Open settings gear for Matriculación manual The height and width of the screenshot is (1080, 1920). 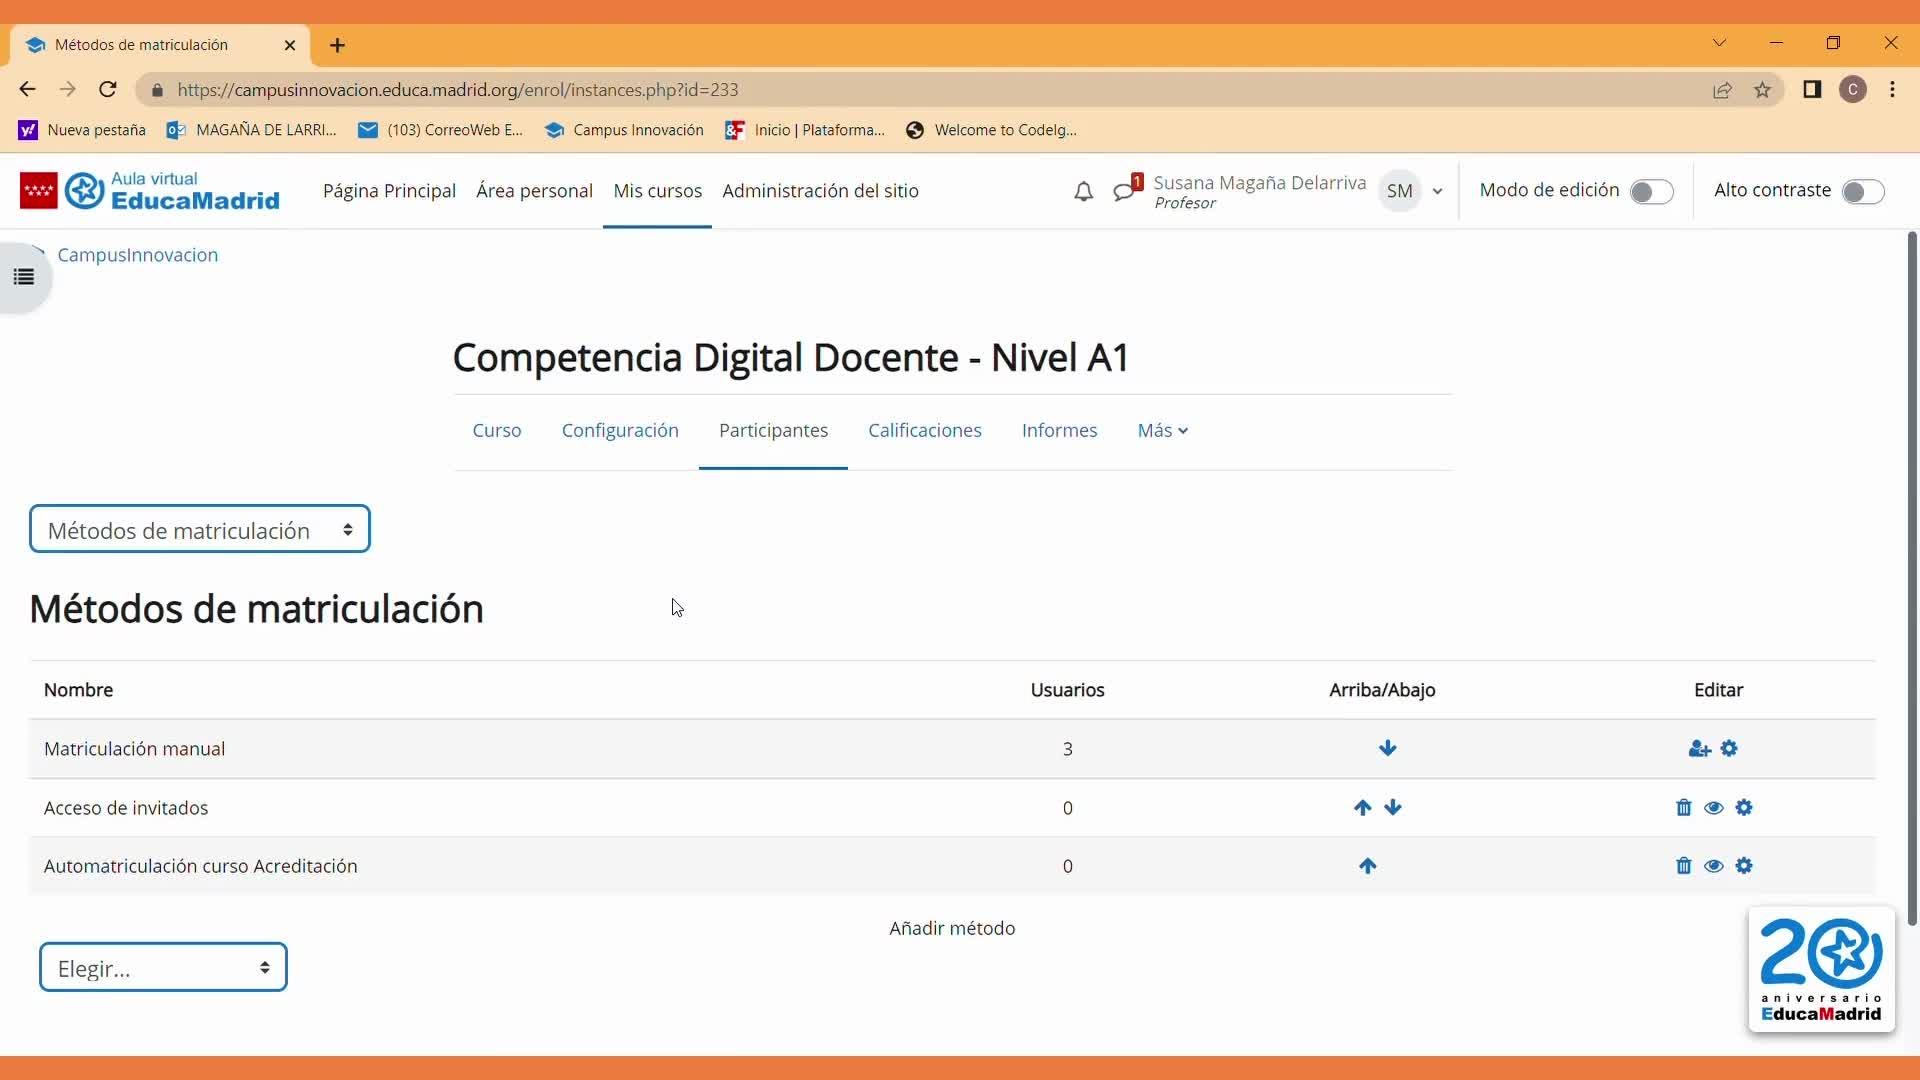(1729, 749)
